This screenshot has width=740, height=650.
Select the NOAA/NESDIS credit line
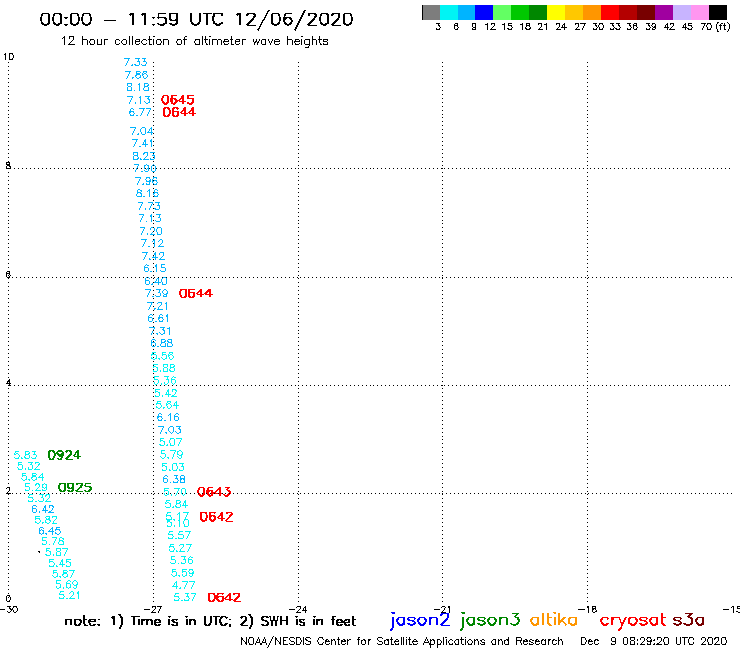(x=402, y=642)
